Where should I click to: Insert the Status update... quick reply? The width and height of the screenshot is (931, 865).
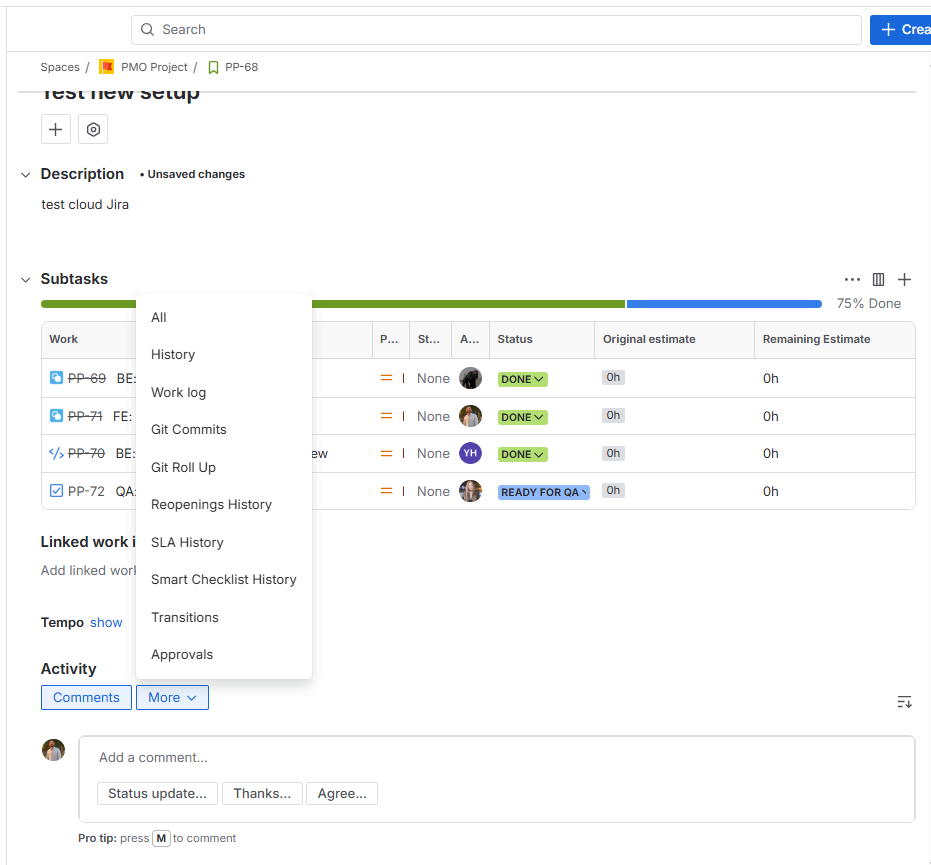coord(157,794)
